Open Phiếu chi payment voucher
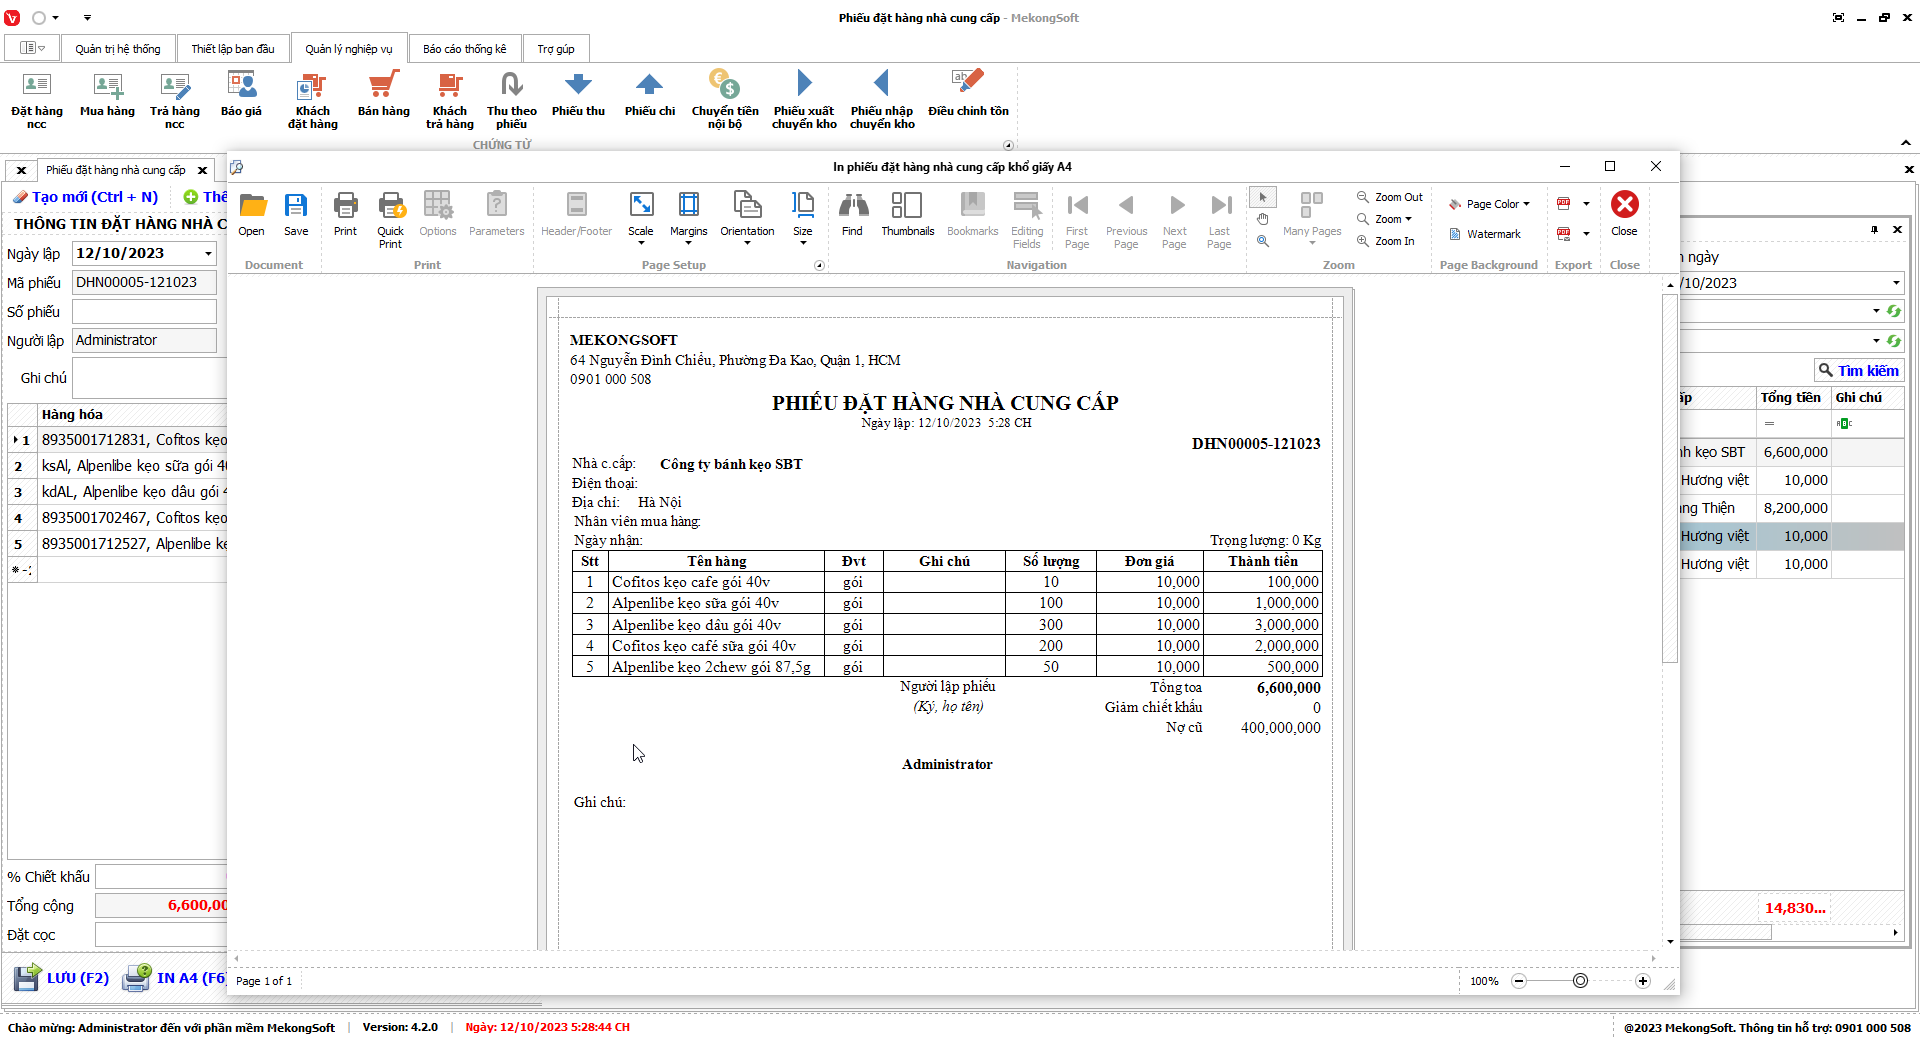This screenshot has height=1038, width=1920. coord(650,95)
